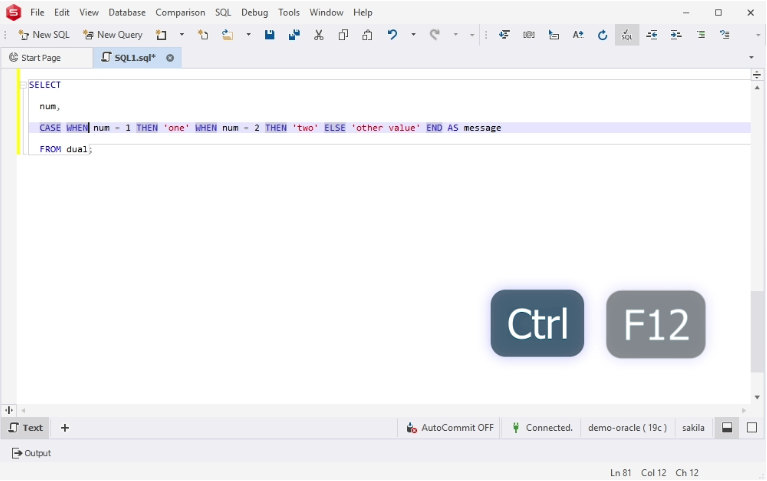The width and height of the screenshot is (767, 481).
Task: Close the SQL1.sql* tab
Action: pyautogui.click(x=170, y=58)
